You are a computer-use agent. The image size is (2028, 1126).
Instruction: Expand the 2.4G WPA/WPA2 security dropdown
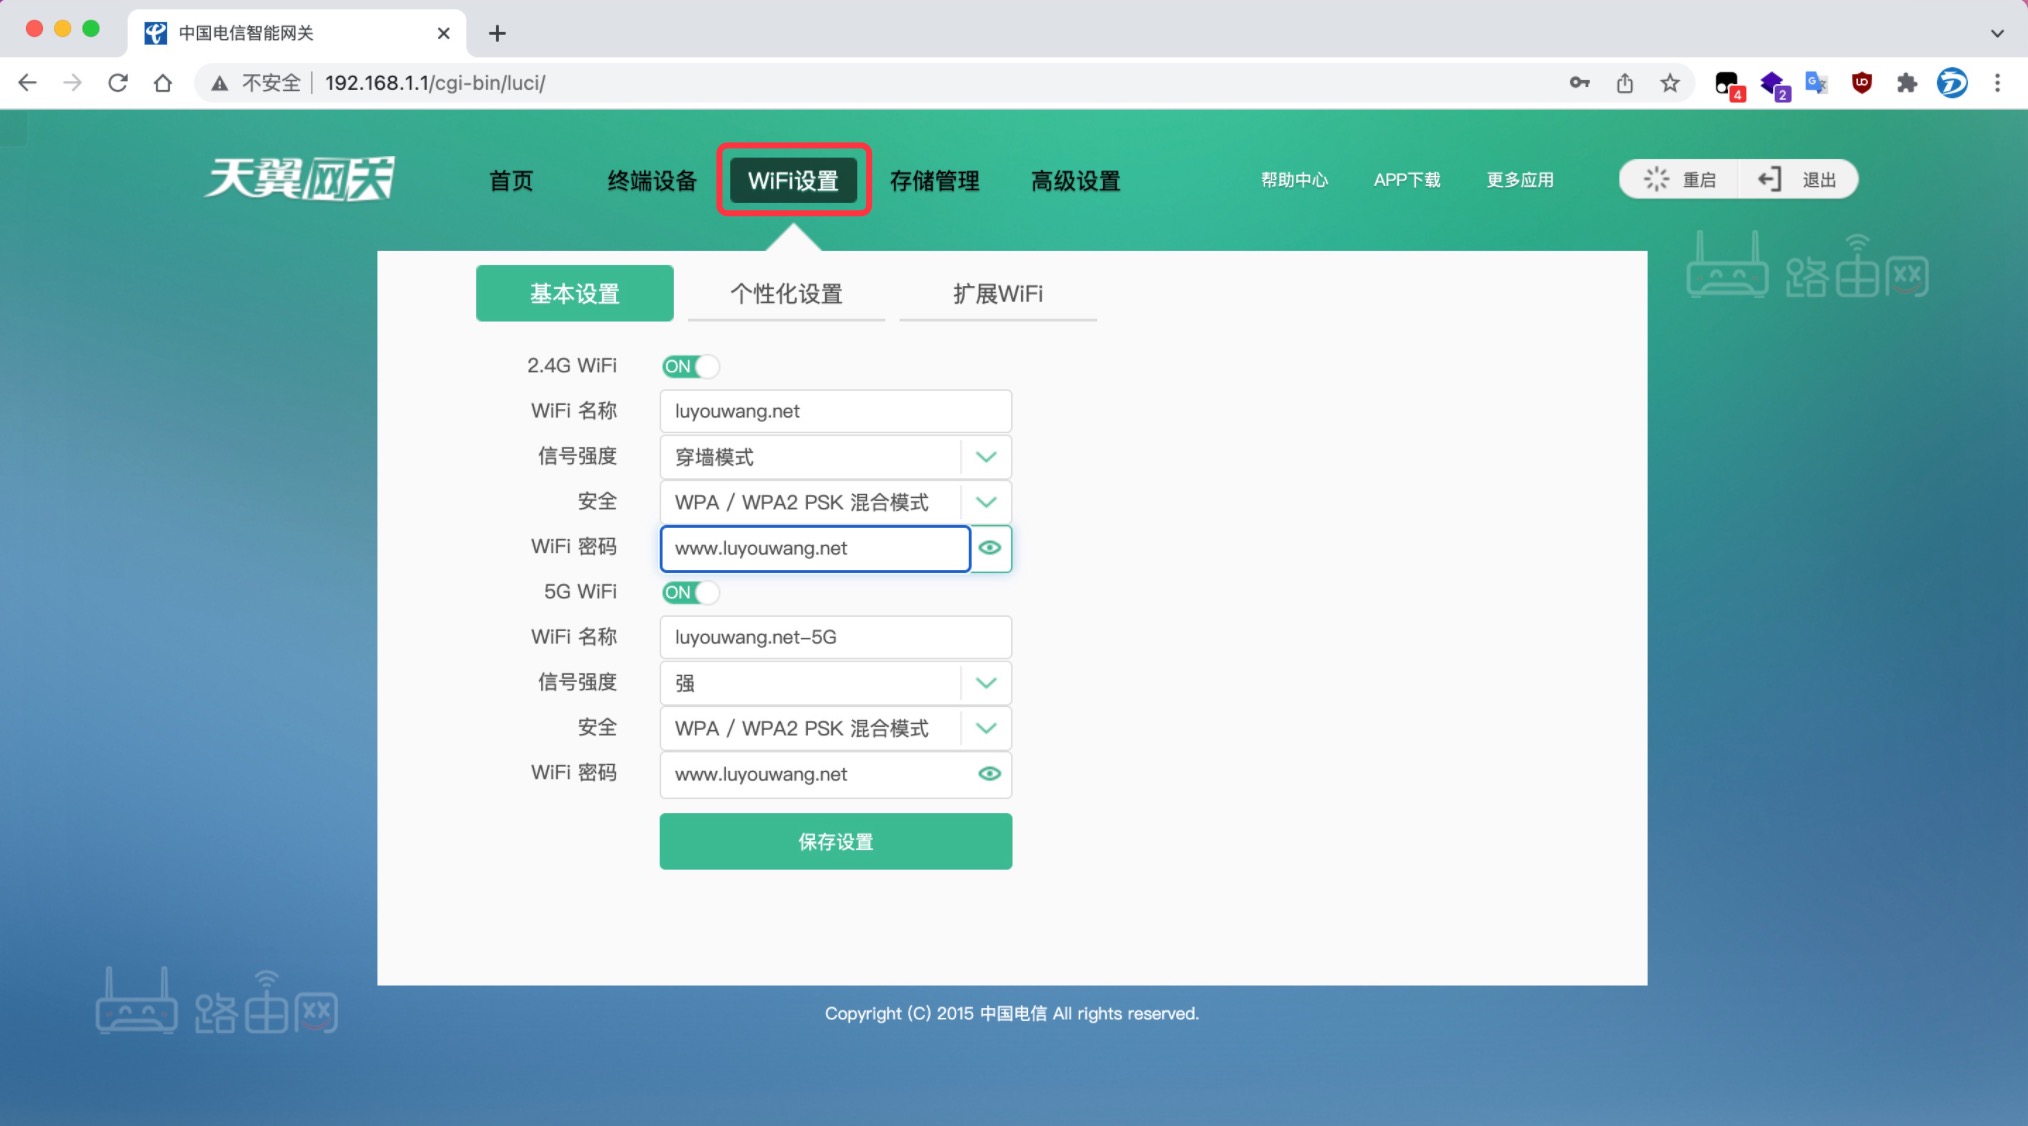click(986, 502)
